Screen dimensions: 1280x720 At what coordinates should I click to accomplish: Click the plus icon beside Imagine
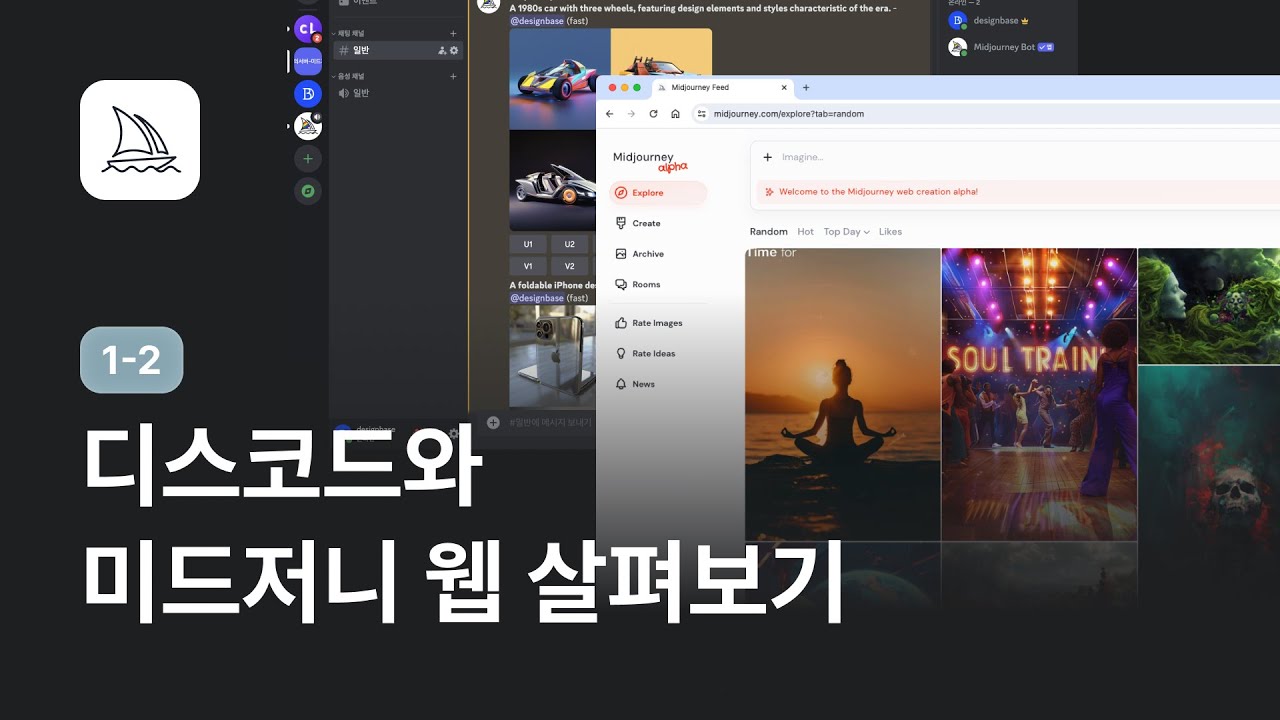768,157
